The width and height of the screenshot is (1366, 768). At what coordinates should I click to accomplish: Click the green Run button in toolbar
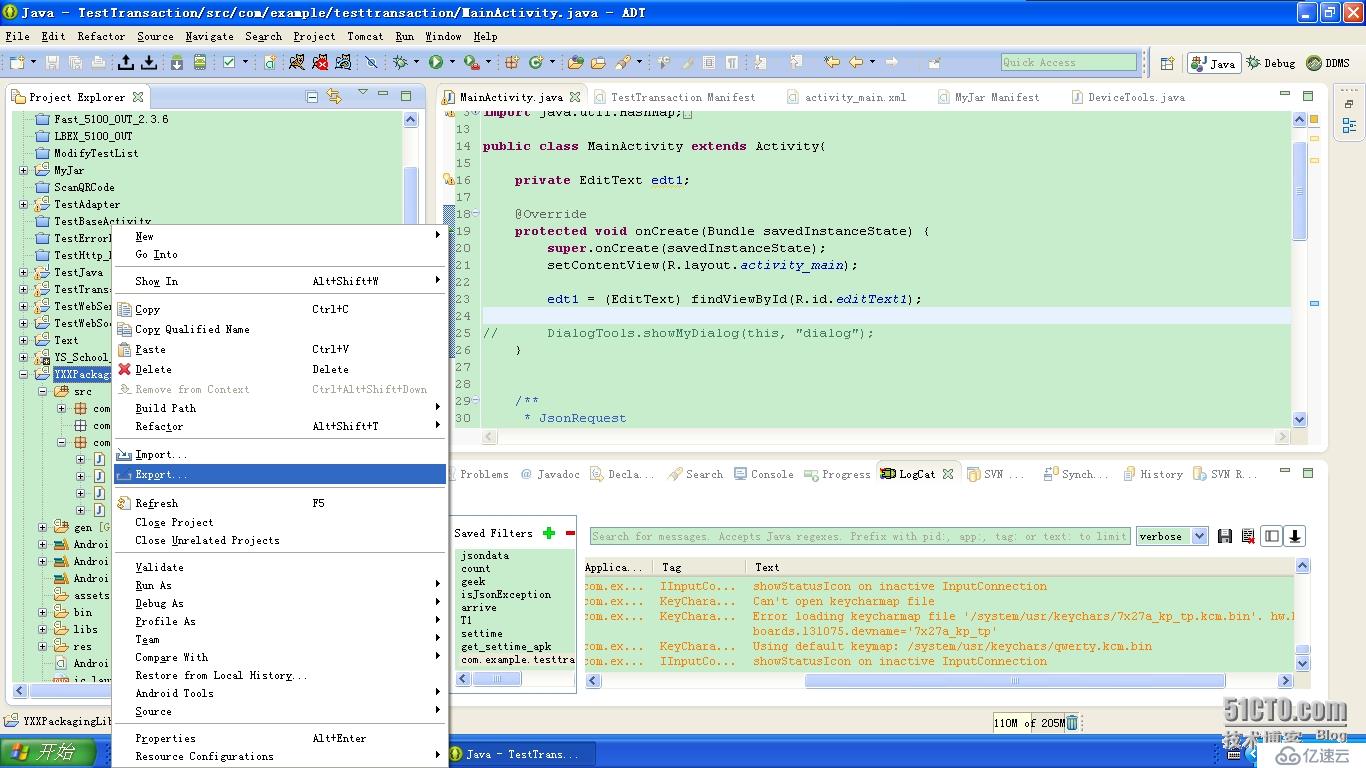[x=436, y=62]
